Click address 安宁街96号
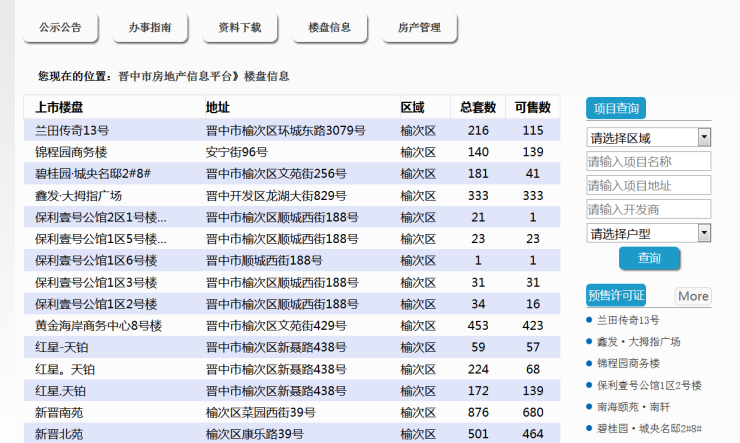740x443 pixels. [237, 152]
